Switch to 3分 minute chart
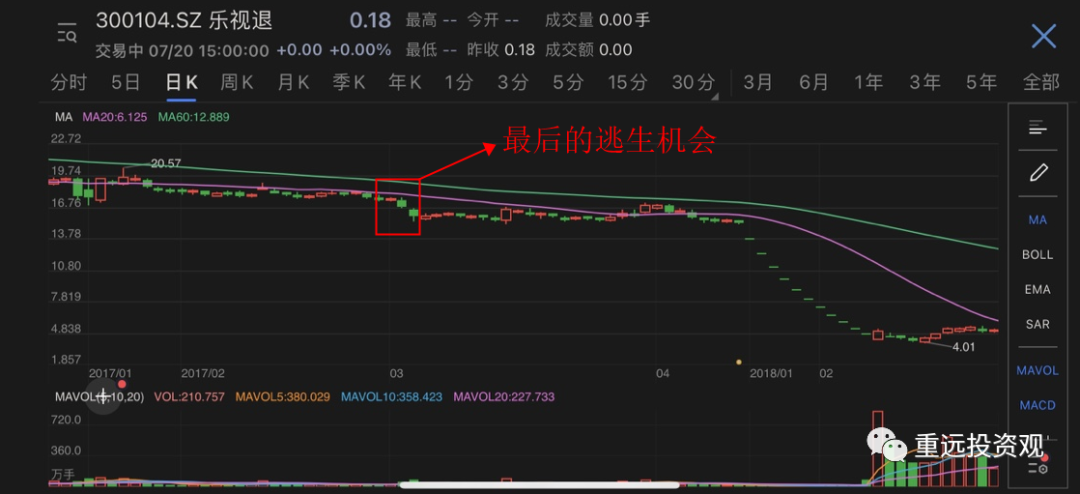Screen dimensions: 1080x494 point(514,83)
